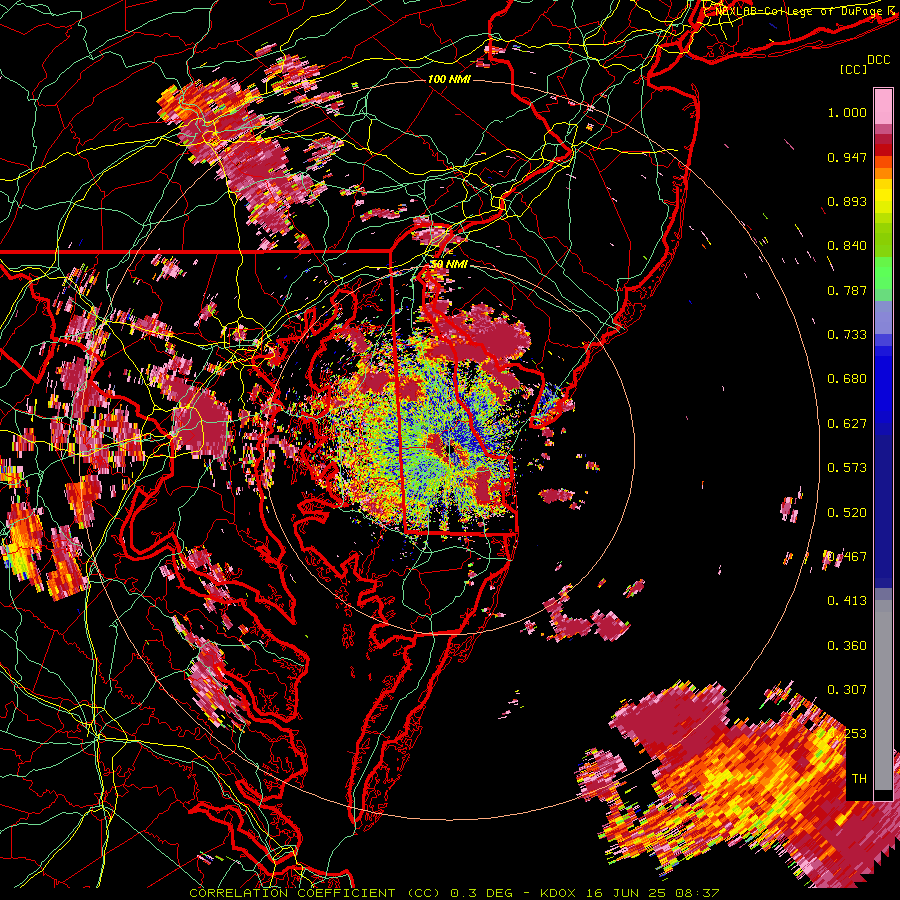Click the KDOX station identifier
Image resolution: width=900 pixels, height=900 pixels.
click(x=560, y=893)
